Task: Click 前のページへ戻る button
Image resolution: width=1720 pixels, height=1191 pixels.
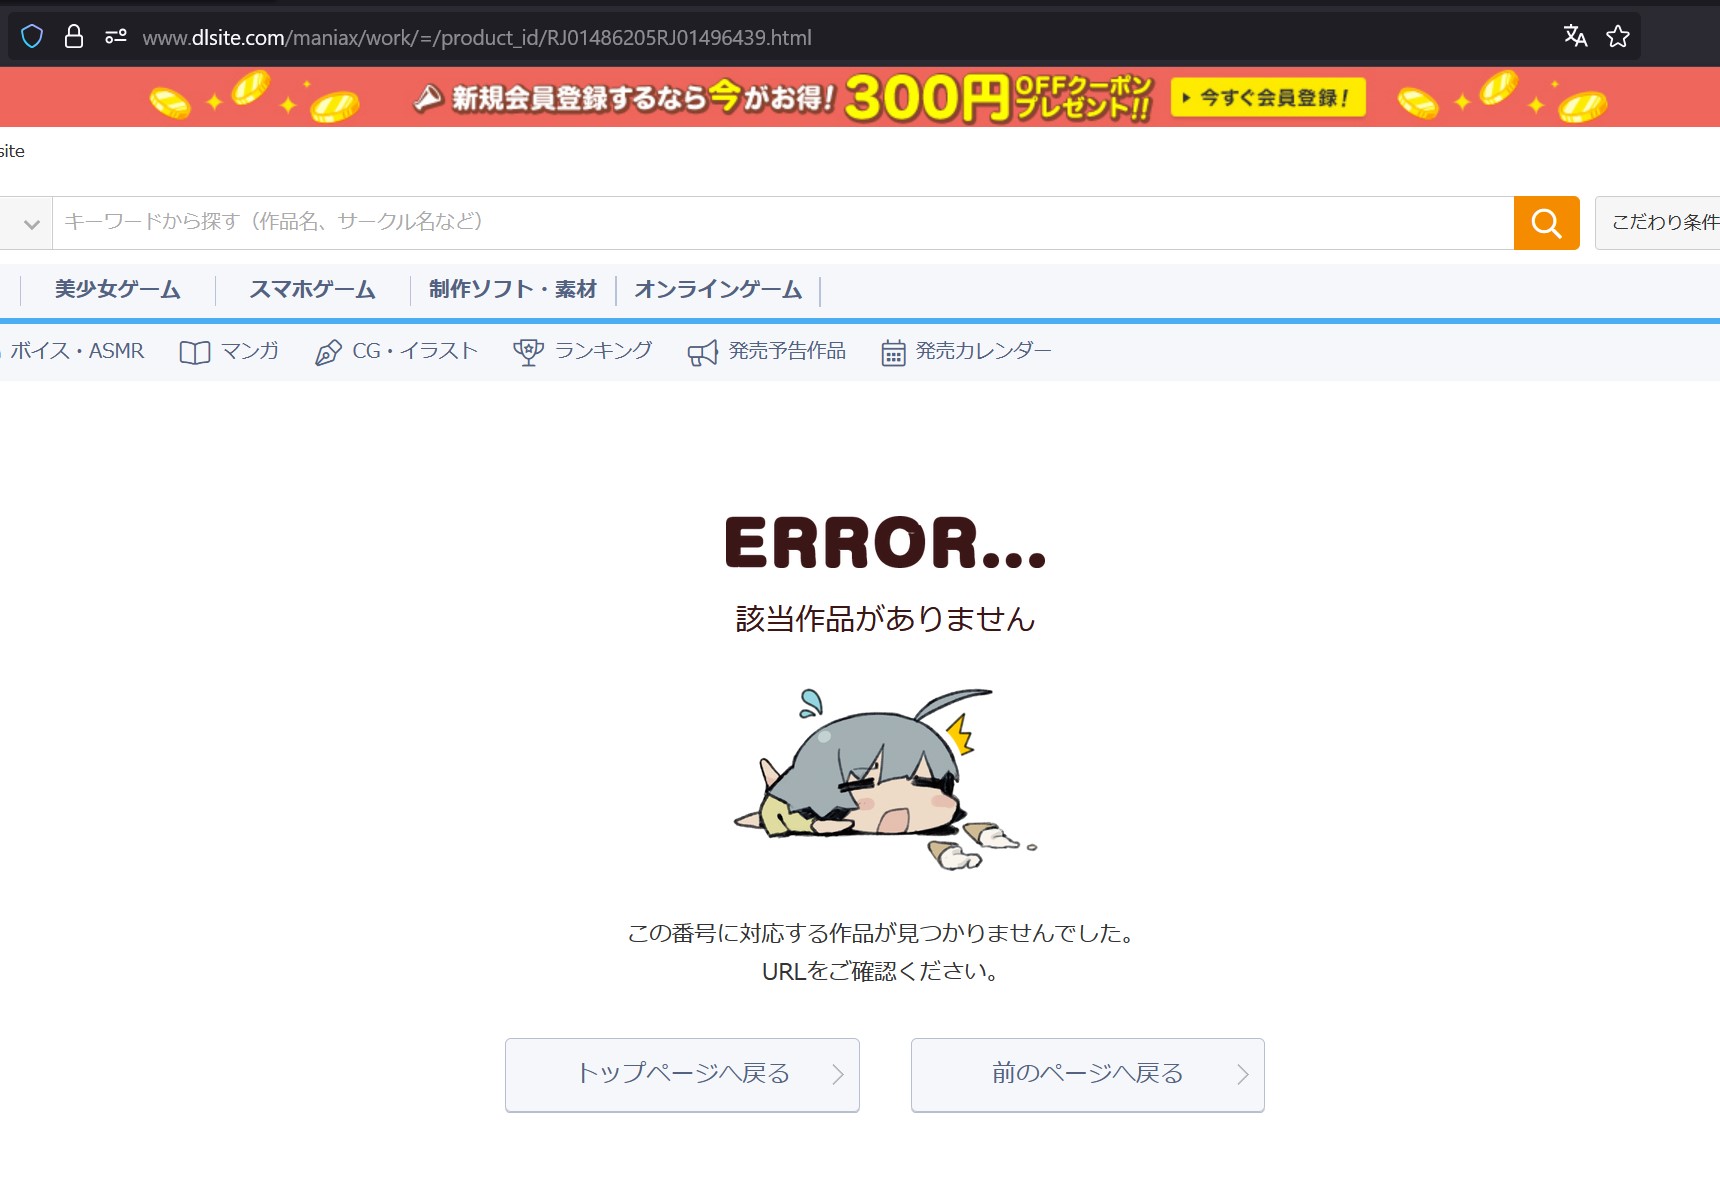Action: tap(1088, 1075)
